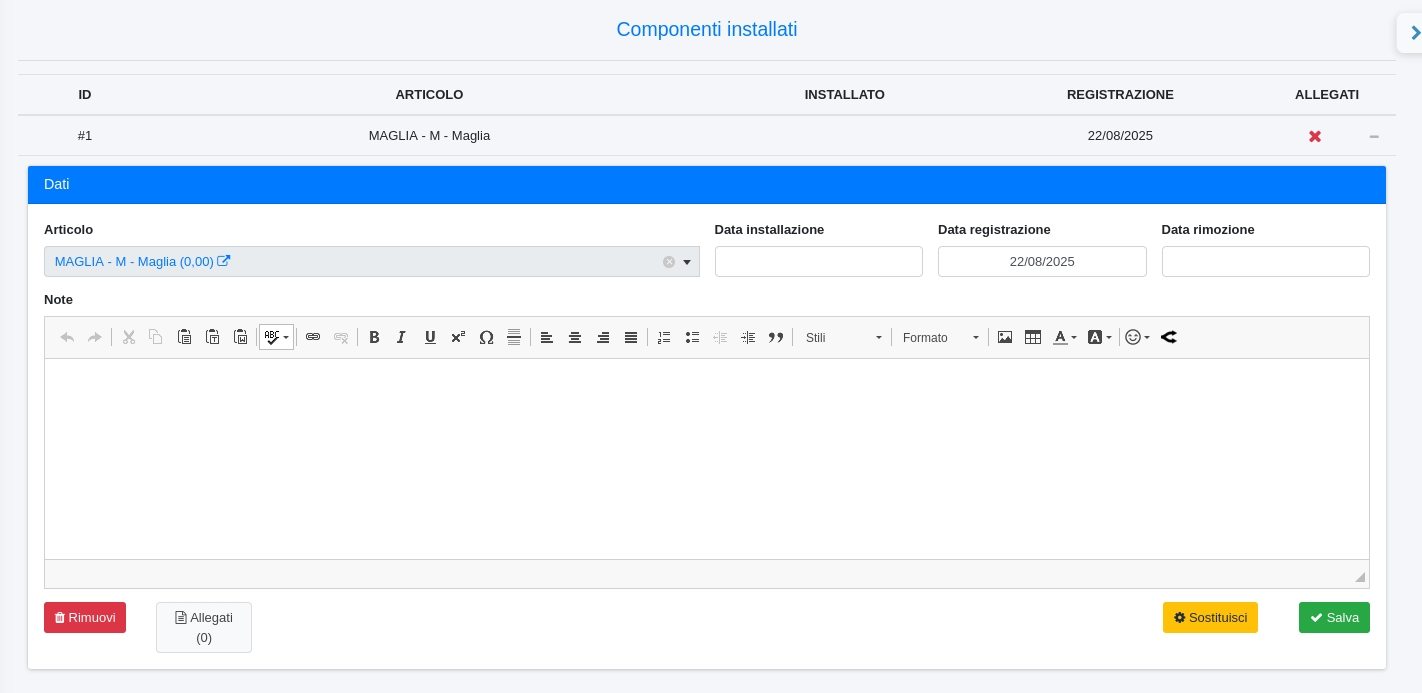Click the yellow Sostituisci button
This screenshot has height=693, width=1422.
coord(1210,618)
